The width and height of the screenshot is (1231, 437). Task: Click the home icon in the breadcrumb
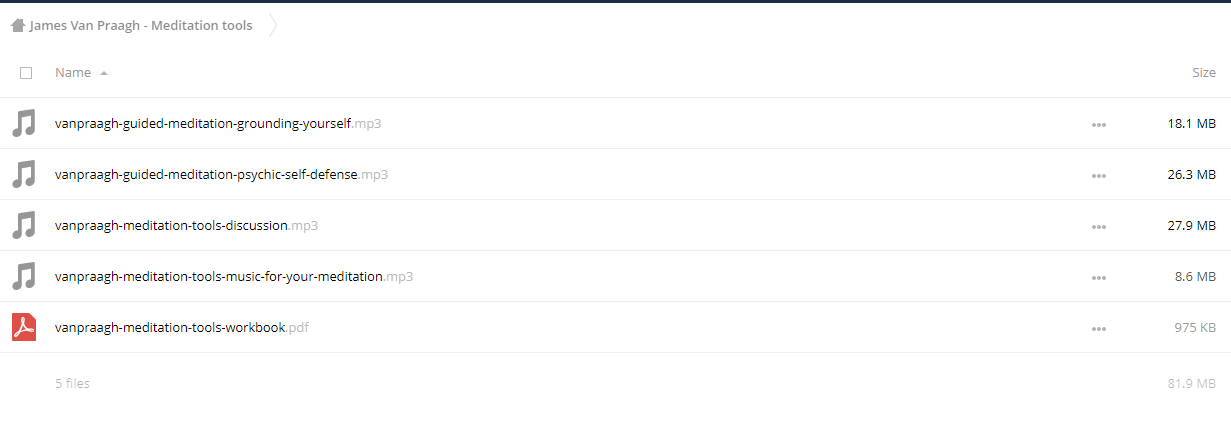tap(18, 25)
